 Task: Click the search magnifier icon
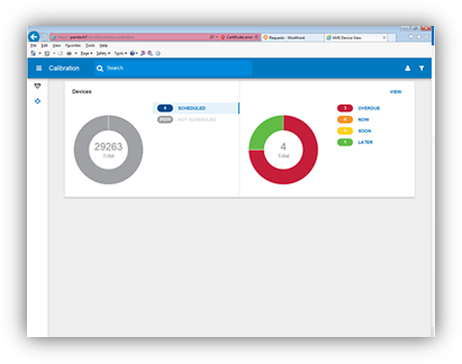coord(100,68)
